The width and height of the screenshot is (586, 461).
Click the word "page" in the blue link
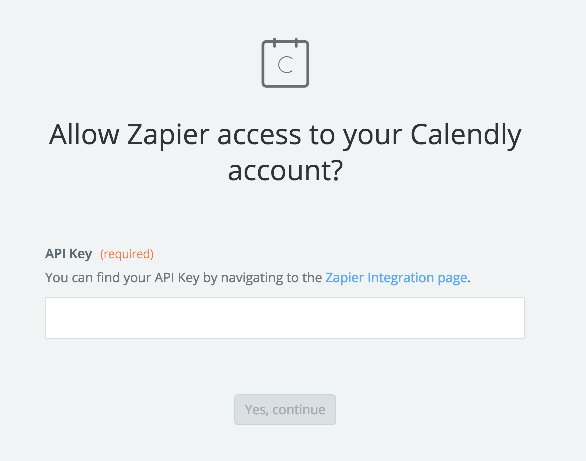pos(452,279)
